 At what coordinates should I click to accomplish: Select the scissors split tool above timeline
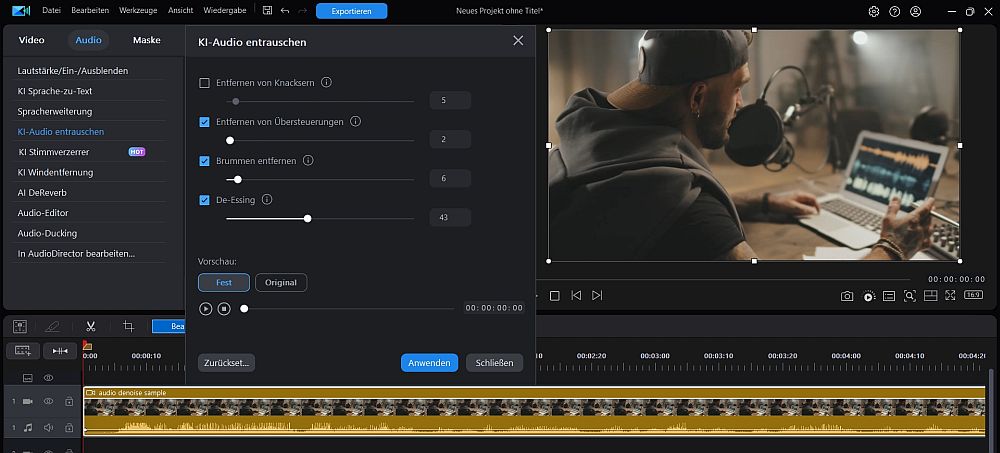[x=91, y=326]
